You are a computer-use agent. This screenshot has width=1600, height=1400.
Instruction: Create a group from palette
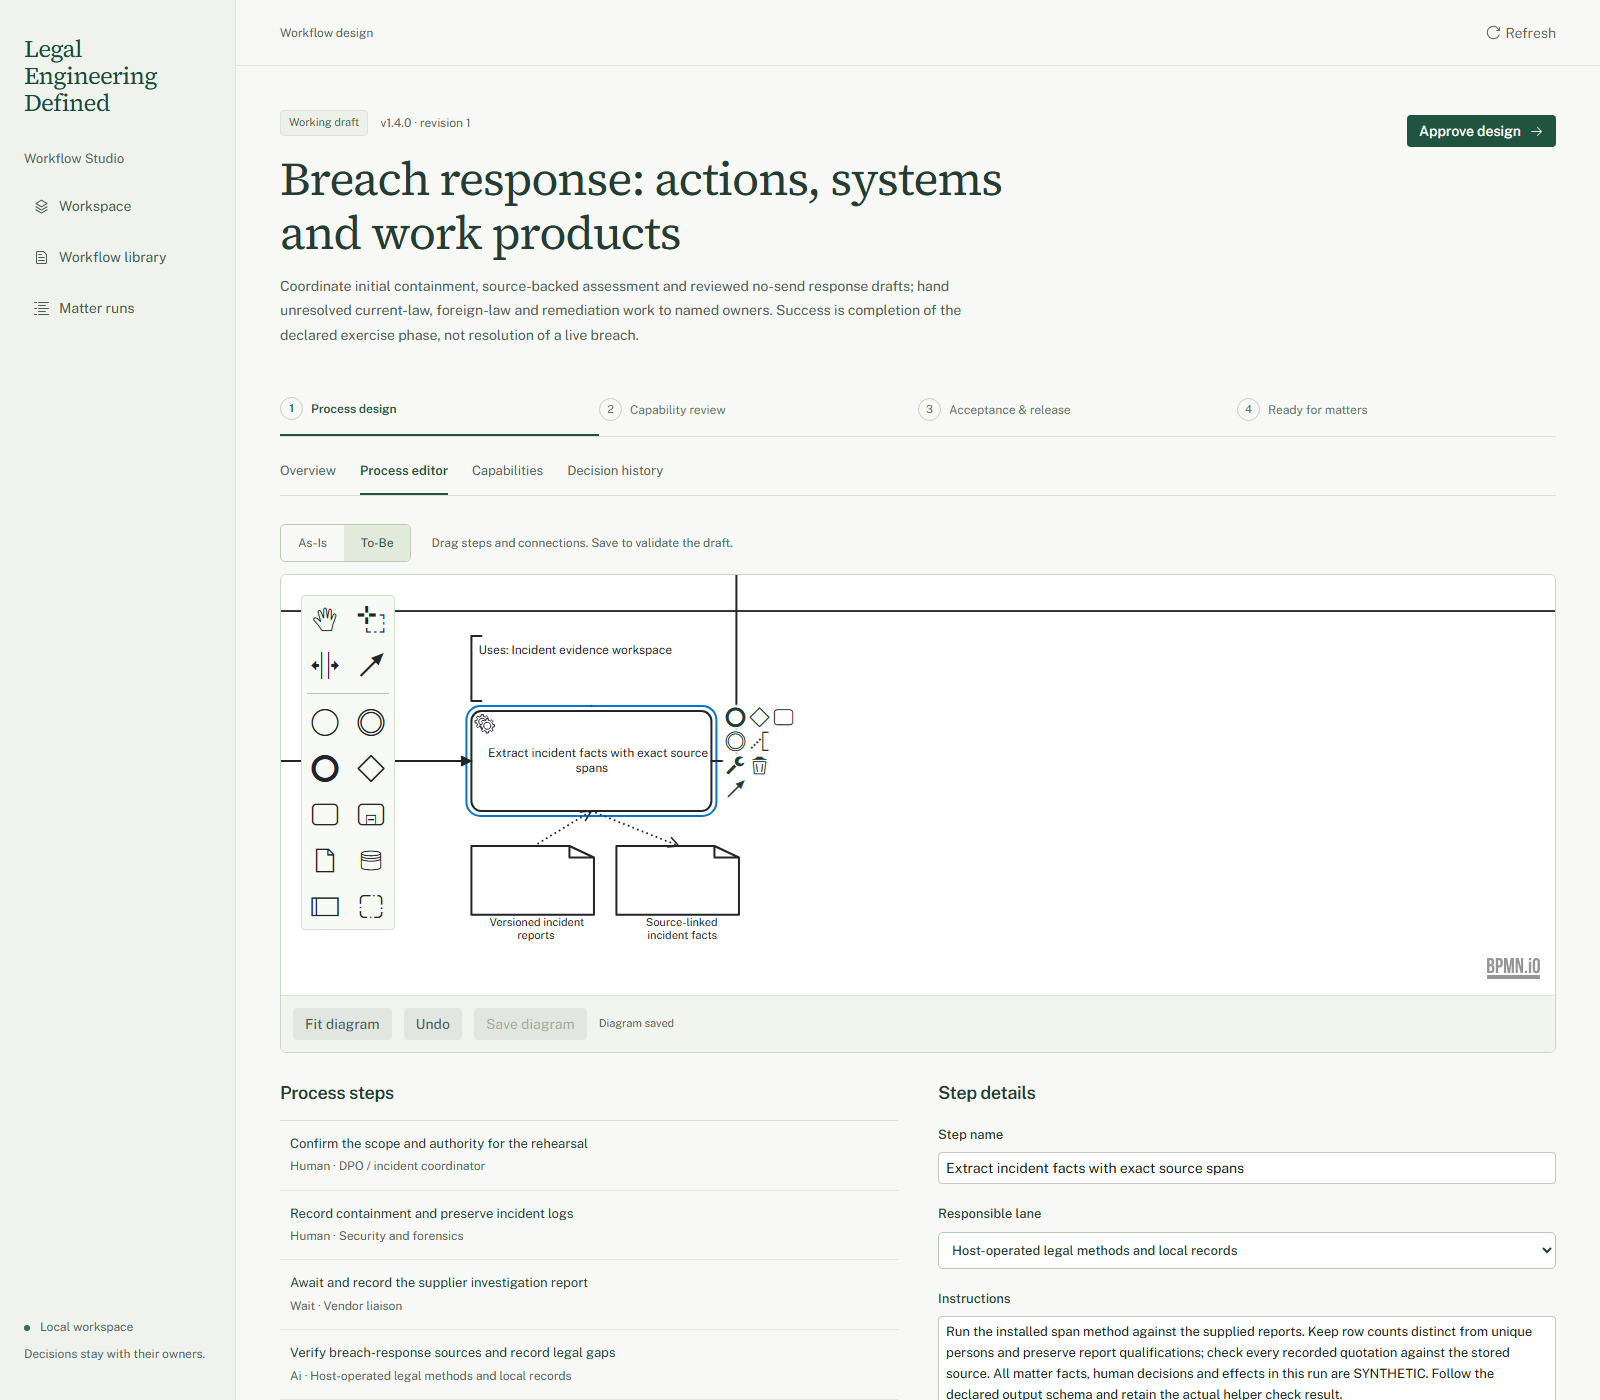371,906
